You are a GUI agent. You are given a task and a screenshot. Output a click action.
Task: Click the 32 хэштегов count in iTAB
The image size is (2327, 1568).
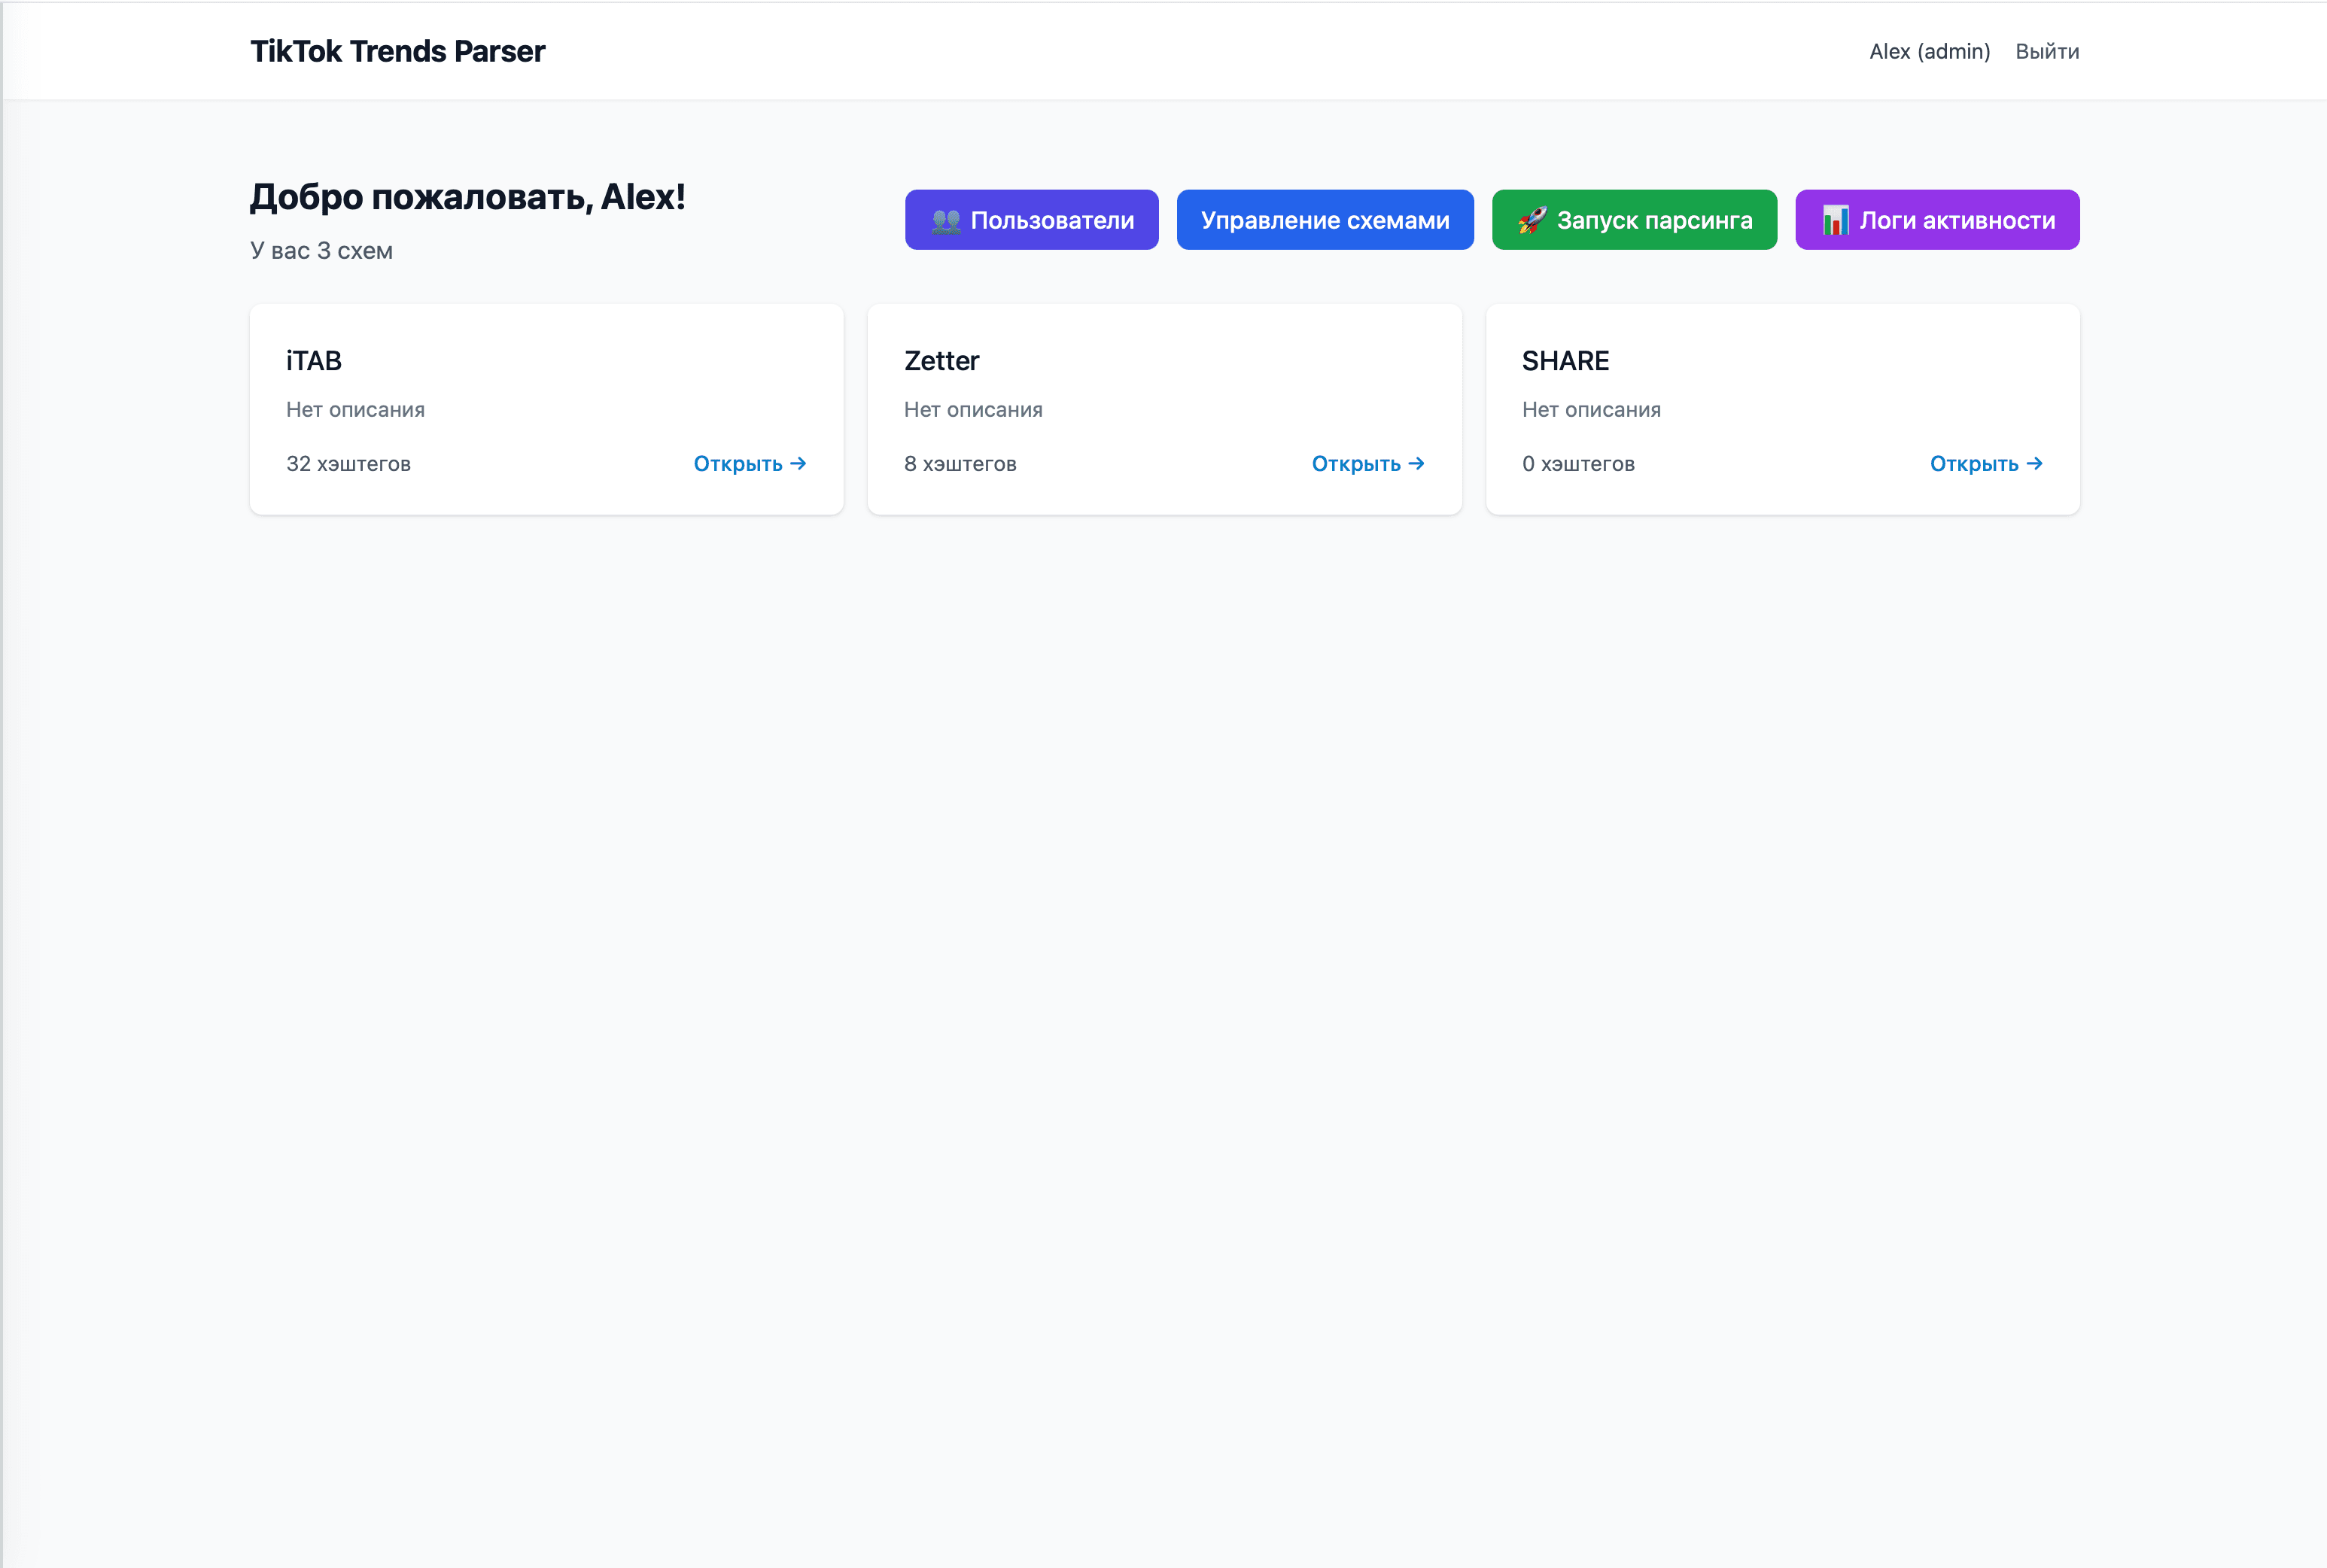tap(348, 464)
